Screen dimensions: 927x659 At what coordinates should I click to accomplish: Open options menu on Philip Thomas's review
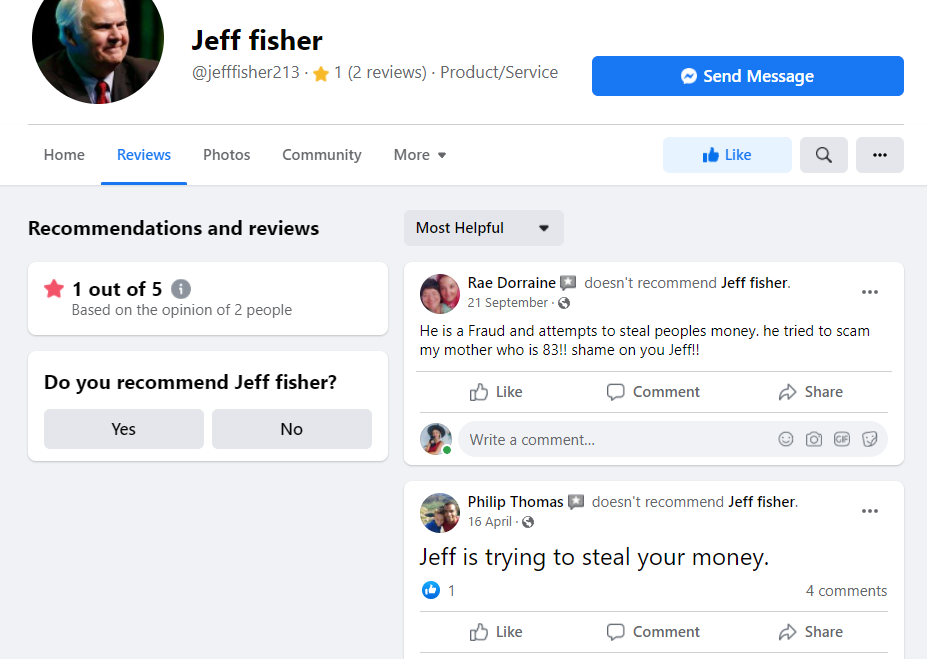point(869,511)
